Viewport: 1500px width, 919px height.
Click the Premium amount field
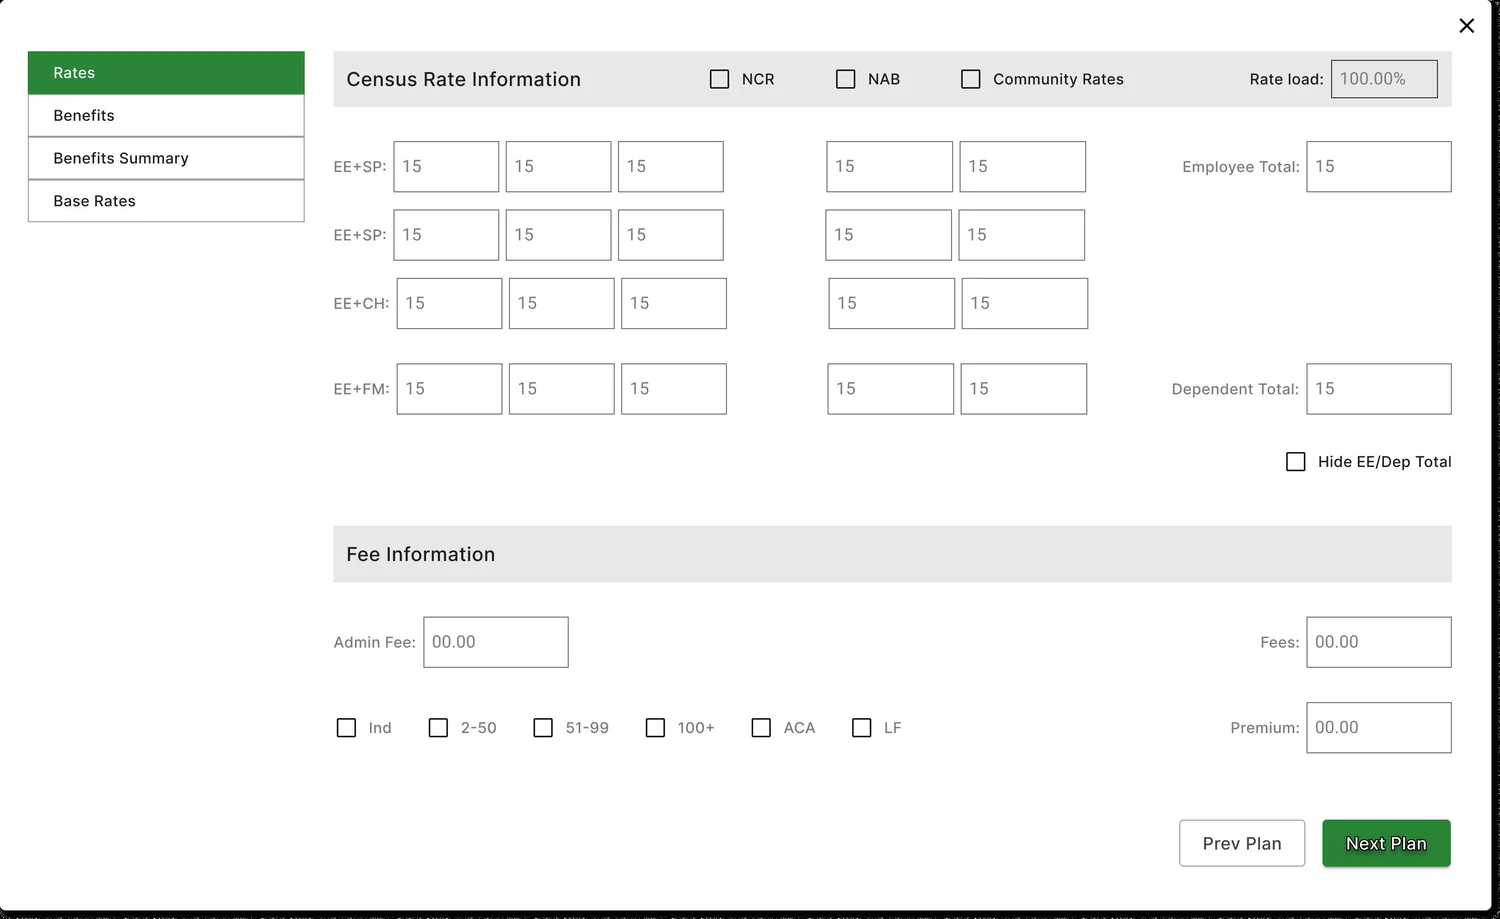coord(1379,728)
